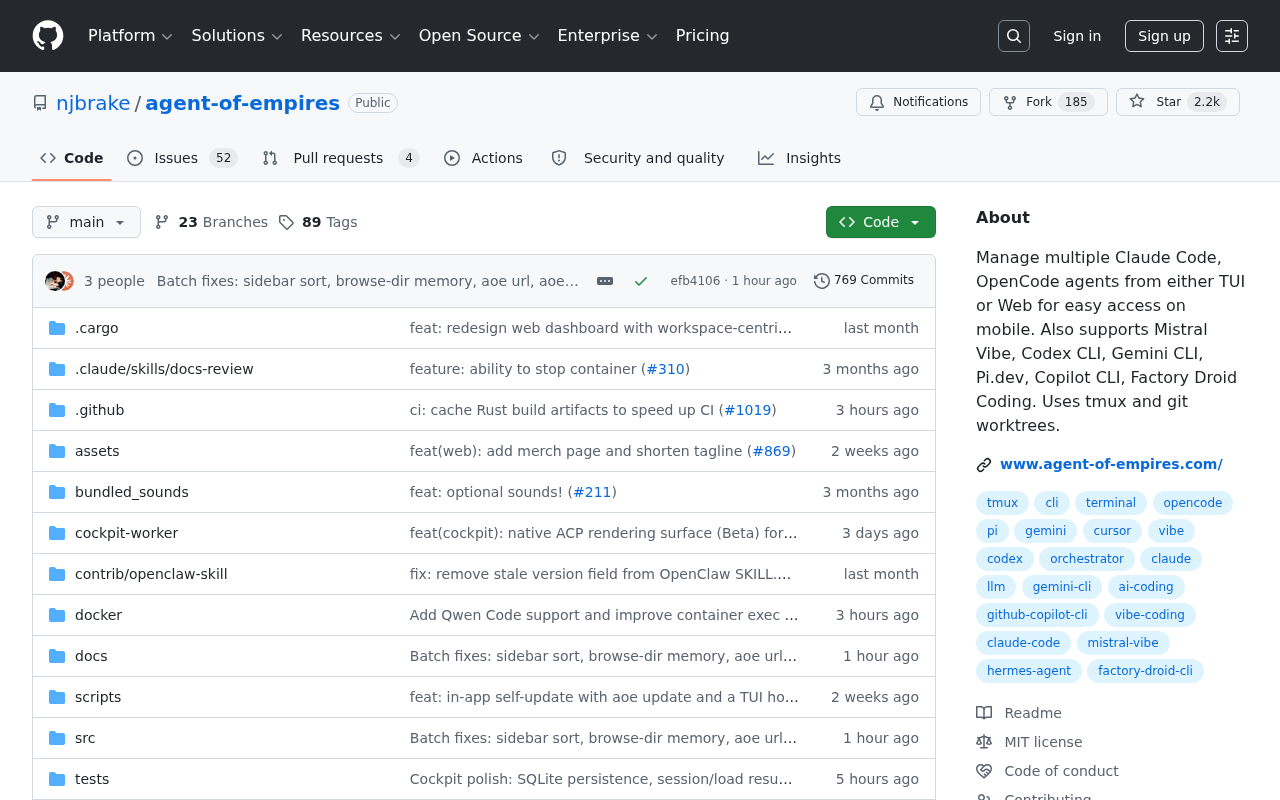Click the .cargo folder icon

57,328
